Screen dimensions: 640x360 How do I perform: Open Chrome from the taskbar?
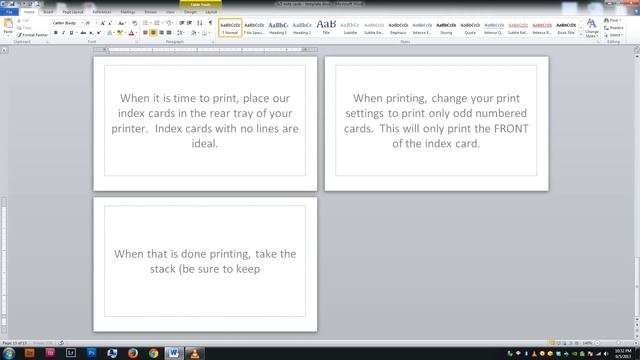click(153, 353)
